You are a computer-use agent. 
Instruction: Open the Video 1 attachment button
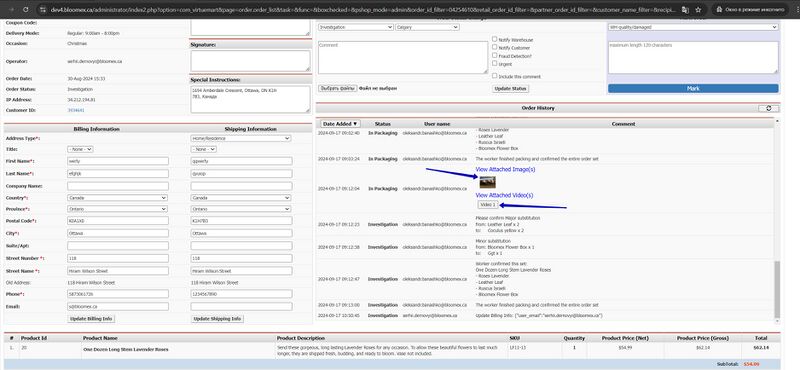pyautogui.click(x=488, y=205)
